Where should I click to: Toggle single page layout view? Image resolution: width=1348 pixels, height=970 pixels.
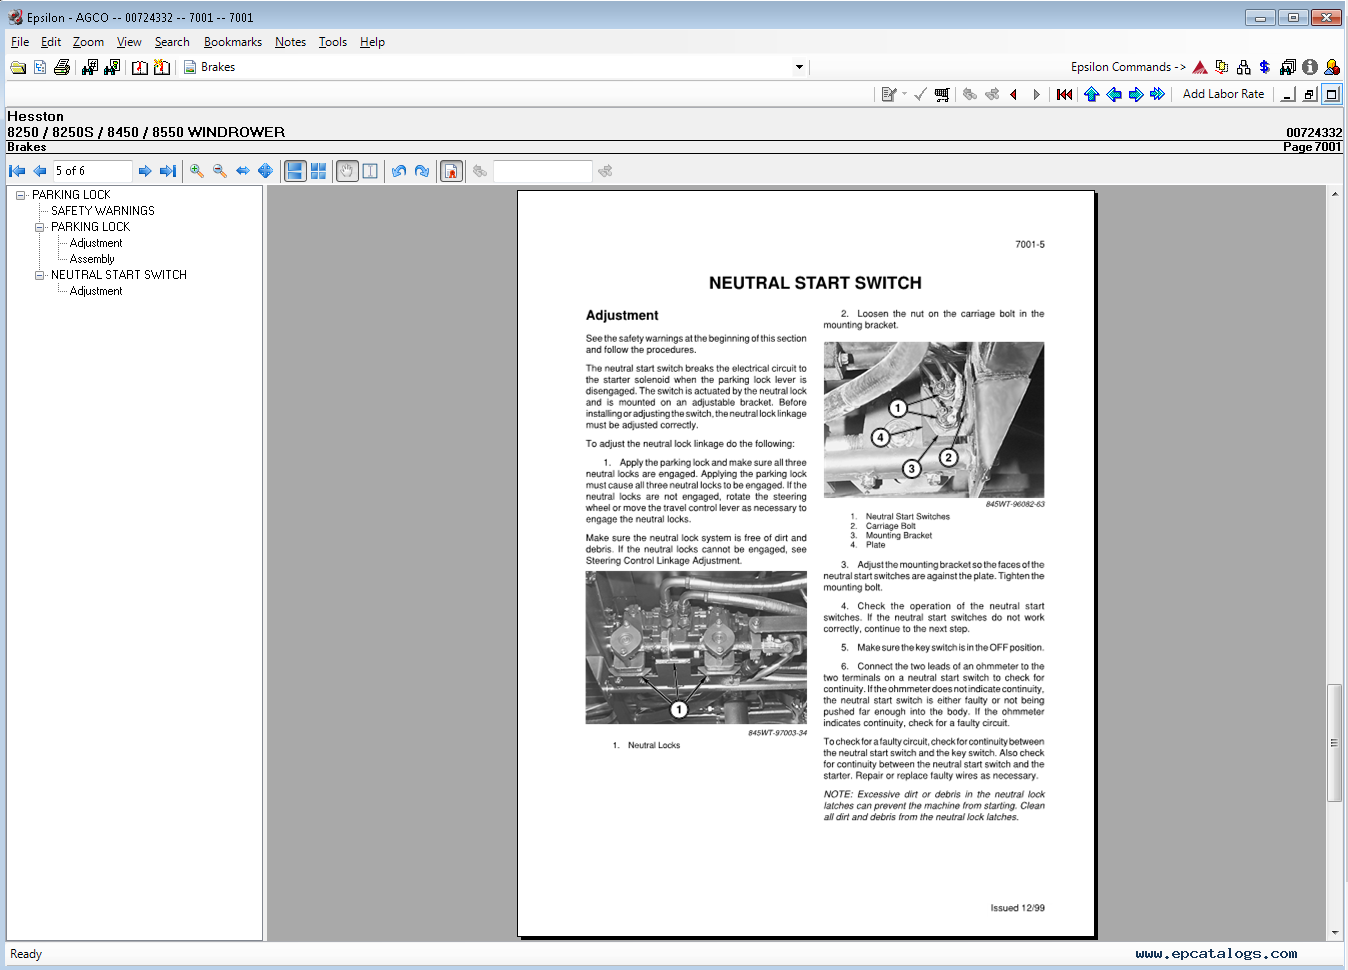pos(295,171)
